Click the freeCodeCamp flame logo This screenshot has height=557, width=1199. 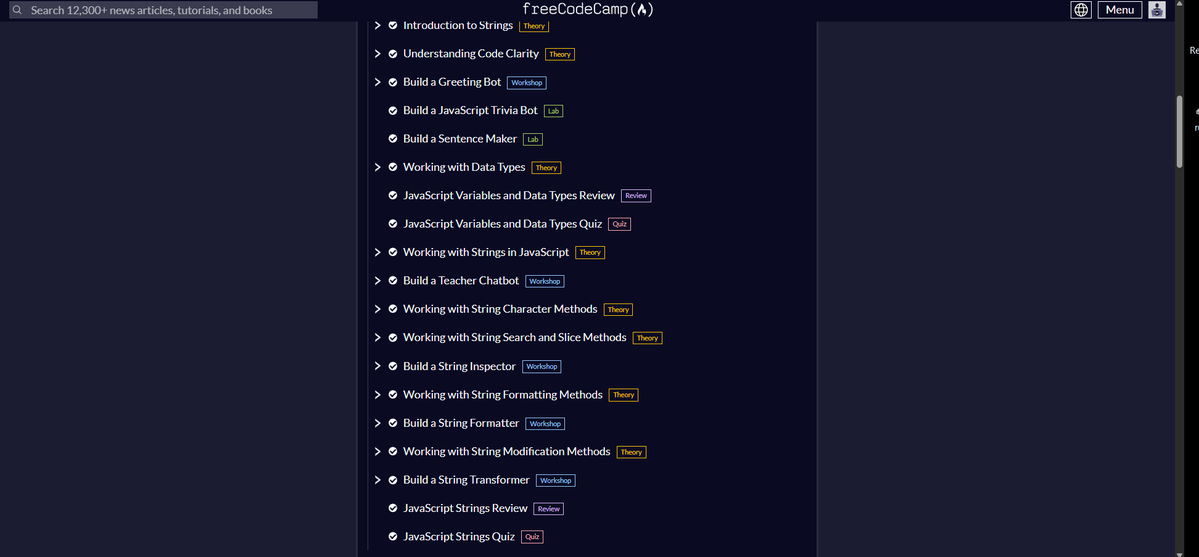[x=643, y=10]
